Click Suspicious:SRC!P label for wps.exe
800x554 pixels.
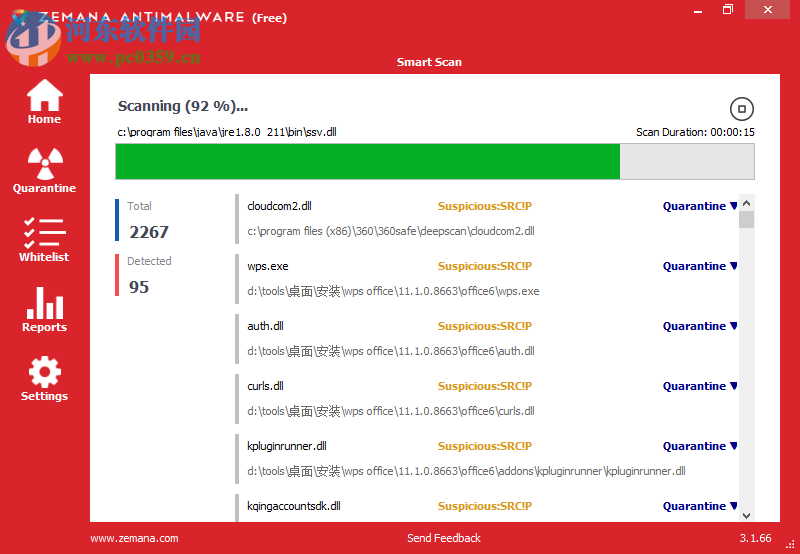pyautogui.click(x=485, y=266)
